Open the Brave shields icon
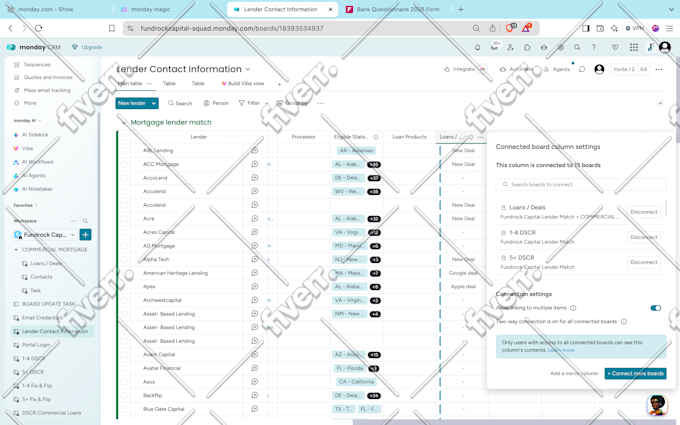Viewport: 680px width, 425px height. coord(510,28)
